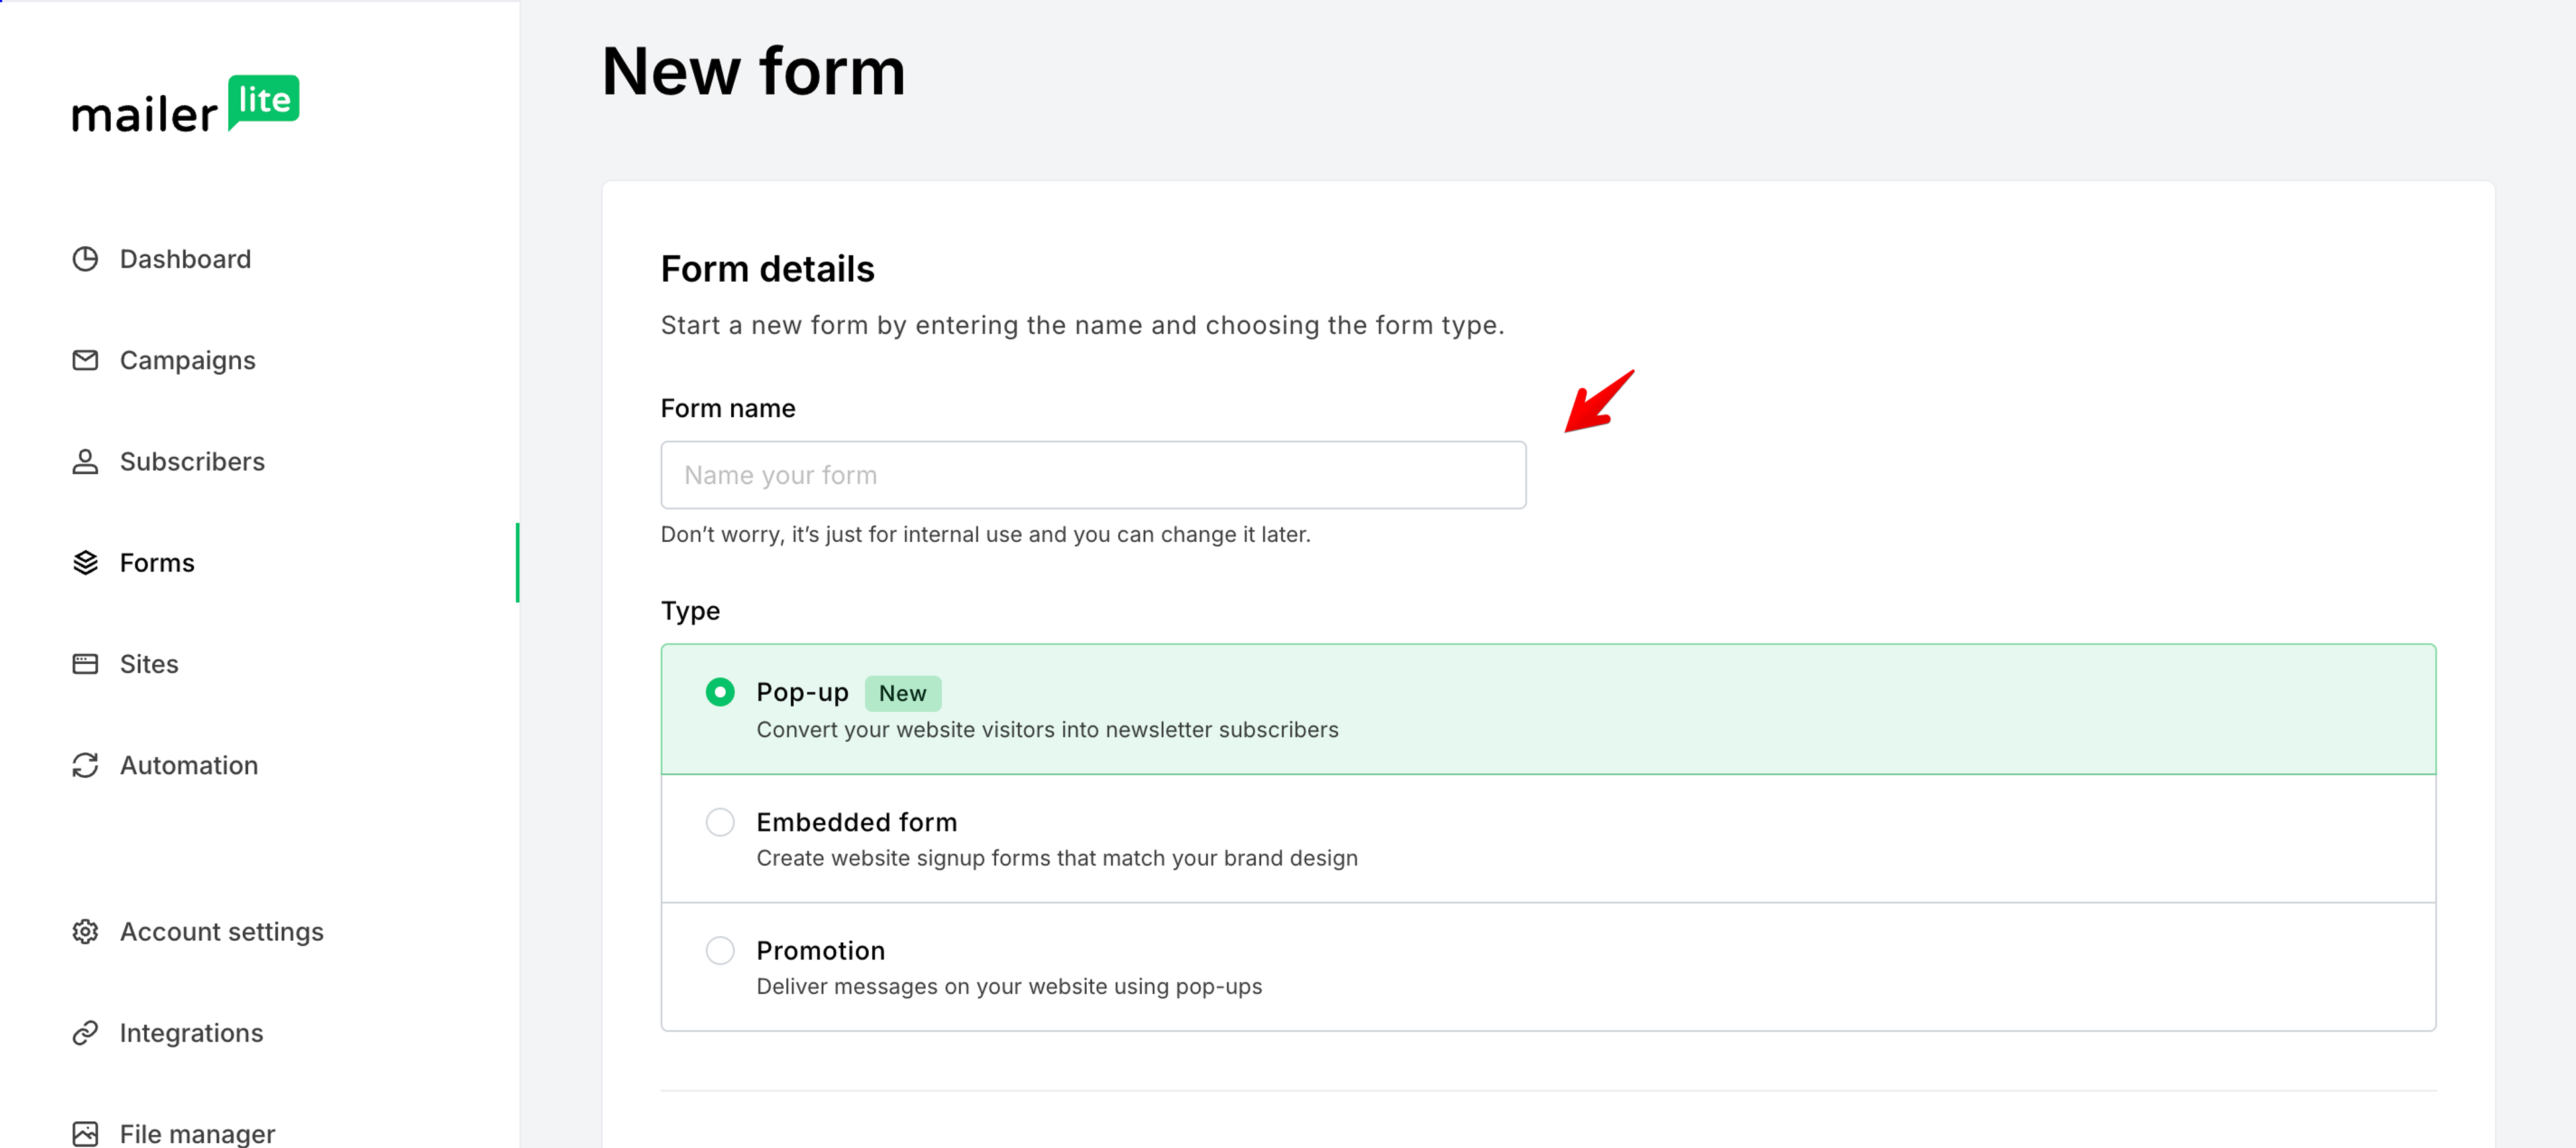Click 'Deliver messages on your website' description
Image resolution: width=2576 pixels, height=1148 pixels.
pos(1009,986)
